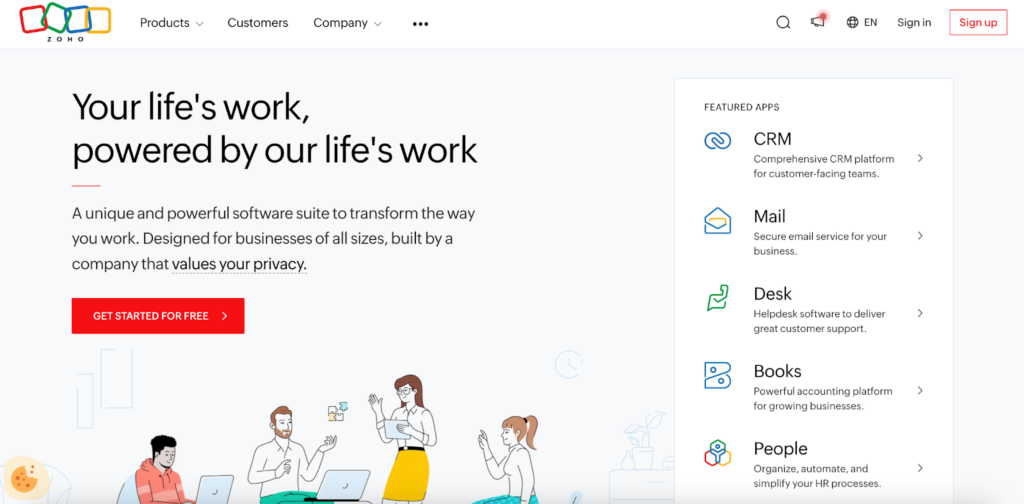Image resolution: width=1024 pixels, height=504 pixels.
Task: Open the People app title
Action: (x=780, y=449)
